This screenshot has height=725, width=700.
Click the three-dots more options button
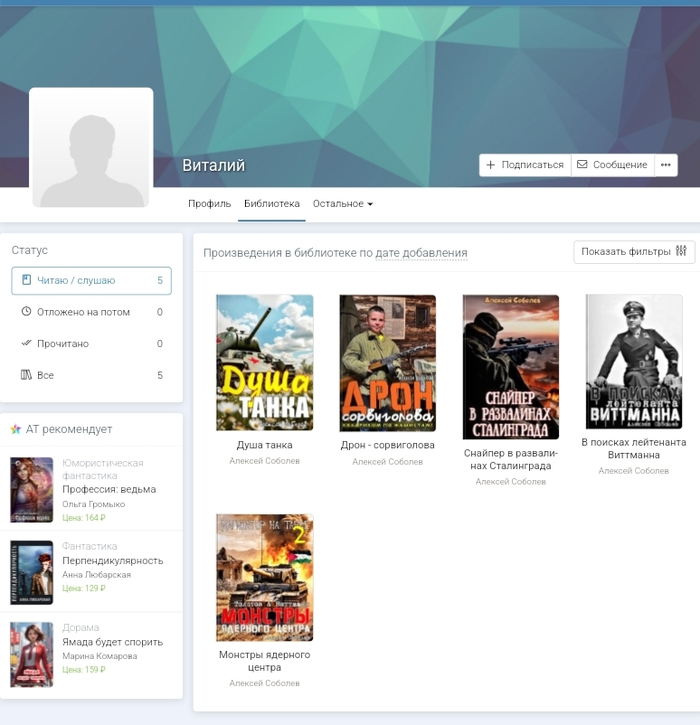pyautogui.click(x=666, y=165)
